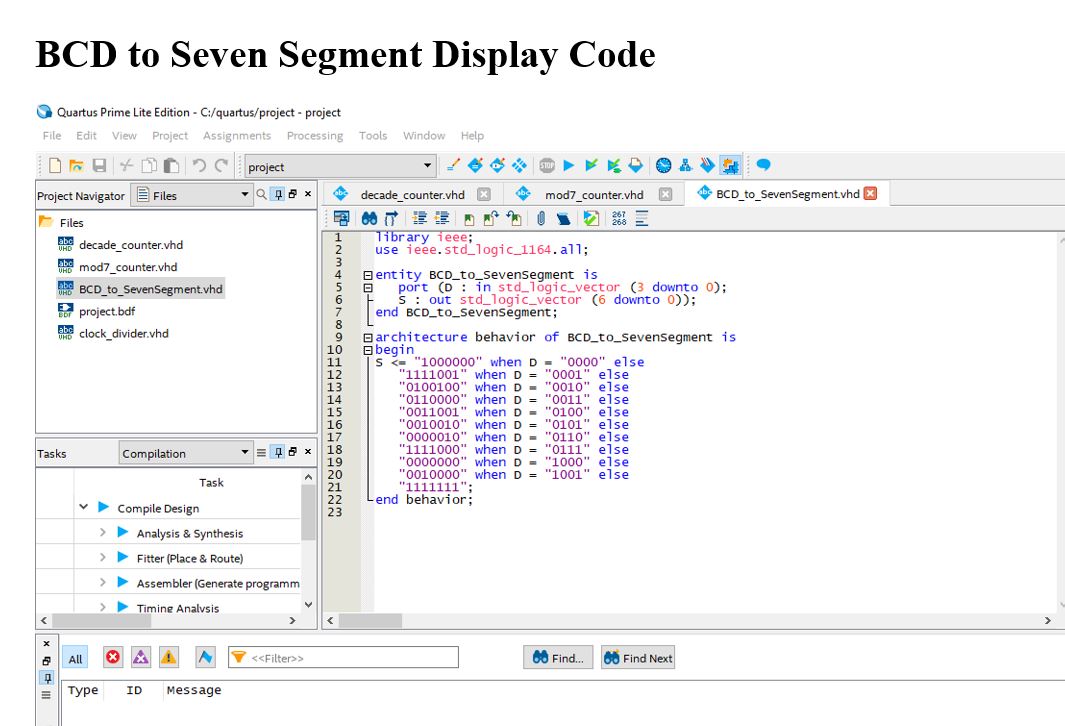Image resolution: width=1065 pixels, height=726 pixels.
Task: Click the Save disk icon
Action: point(99,166)
